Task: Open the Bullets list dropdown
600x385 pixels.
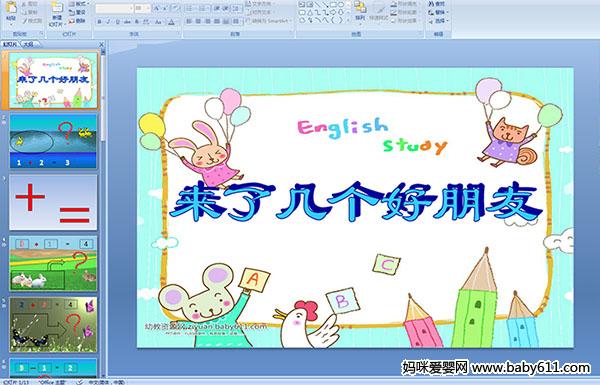Action: (x=190, y=8)
